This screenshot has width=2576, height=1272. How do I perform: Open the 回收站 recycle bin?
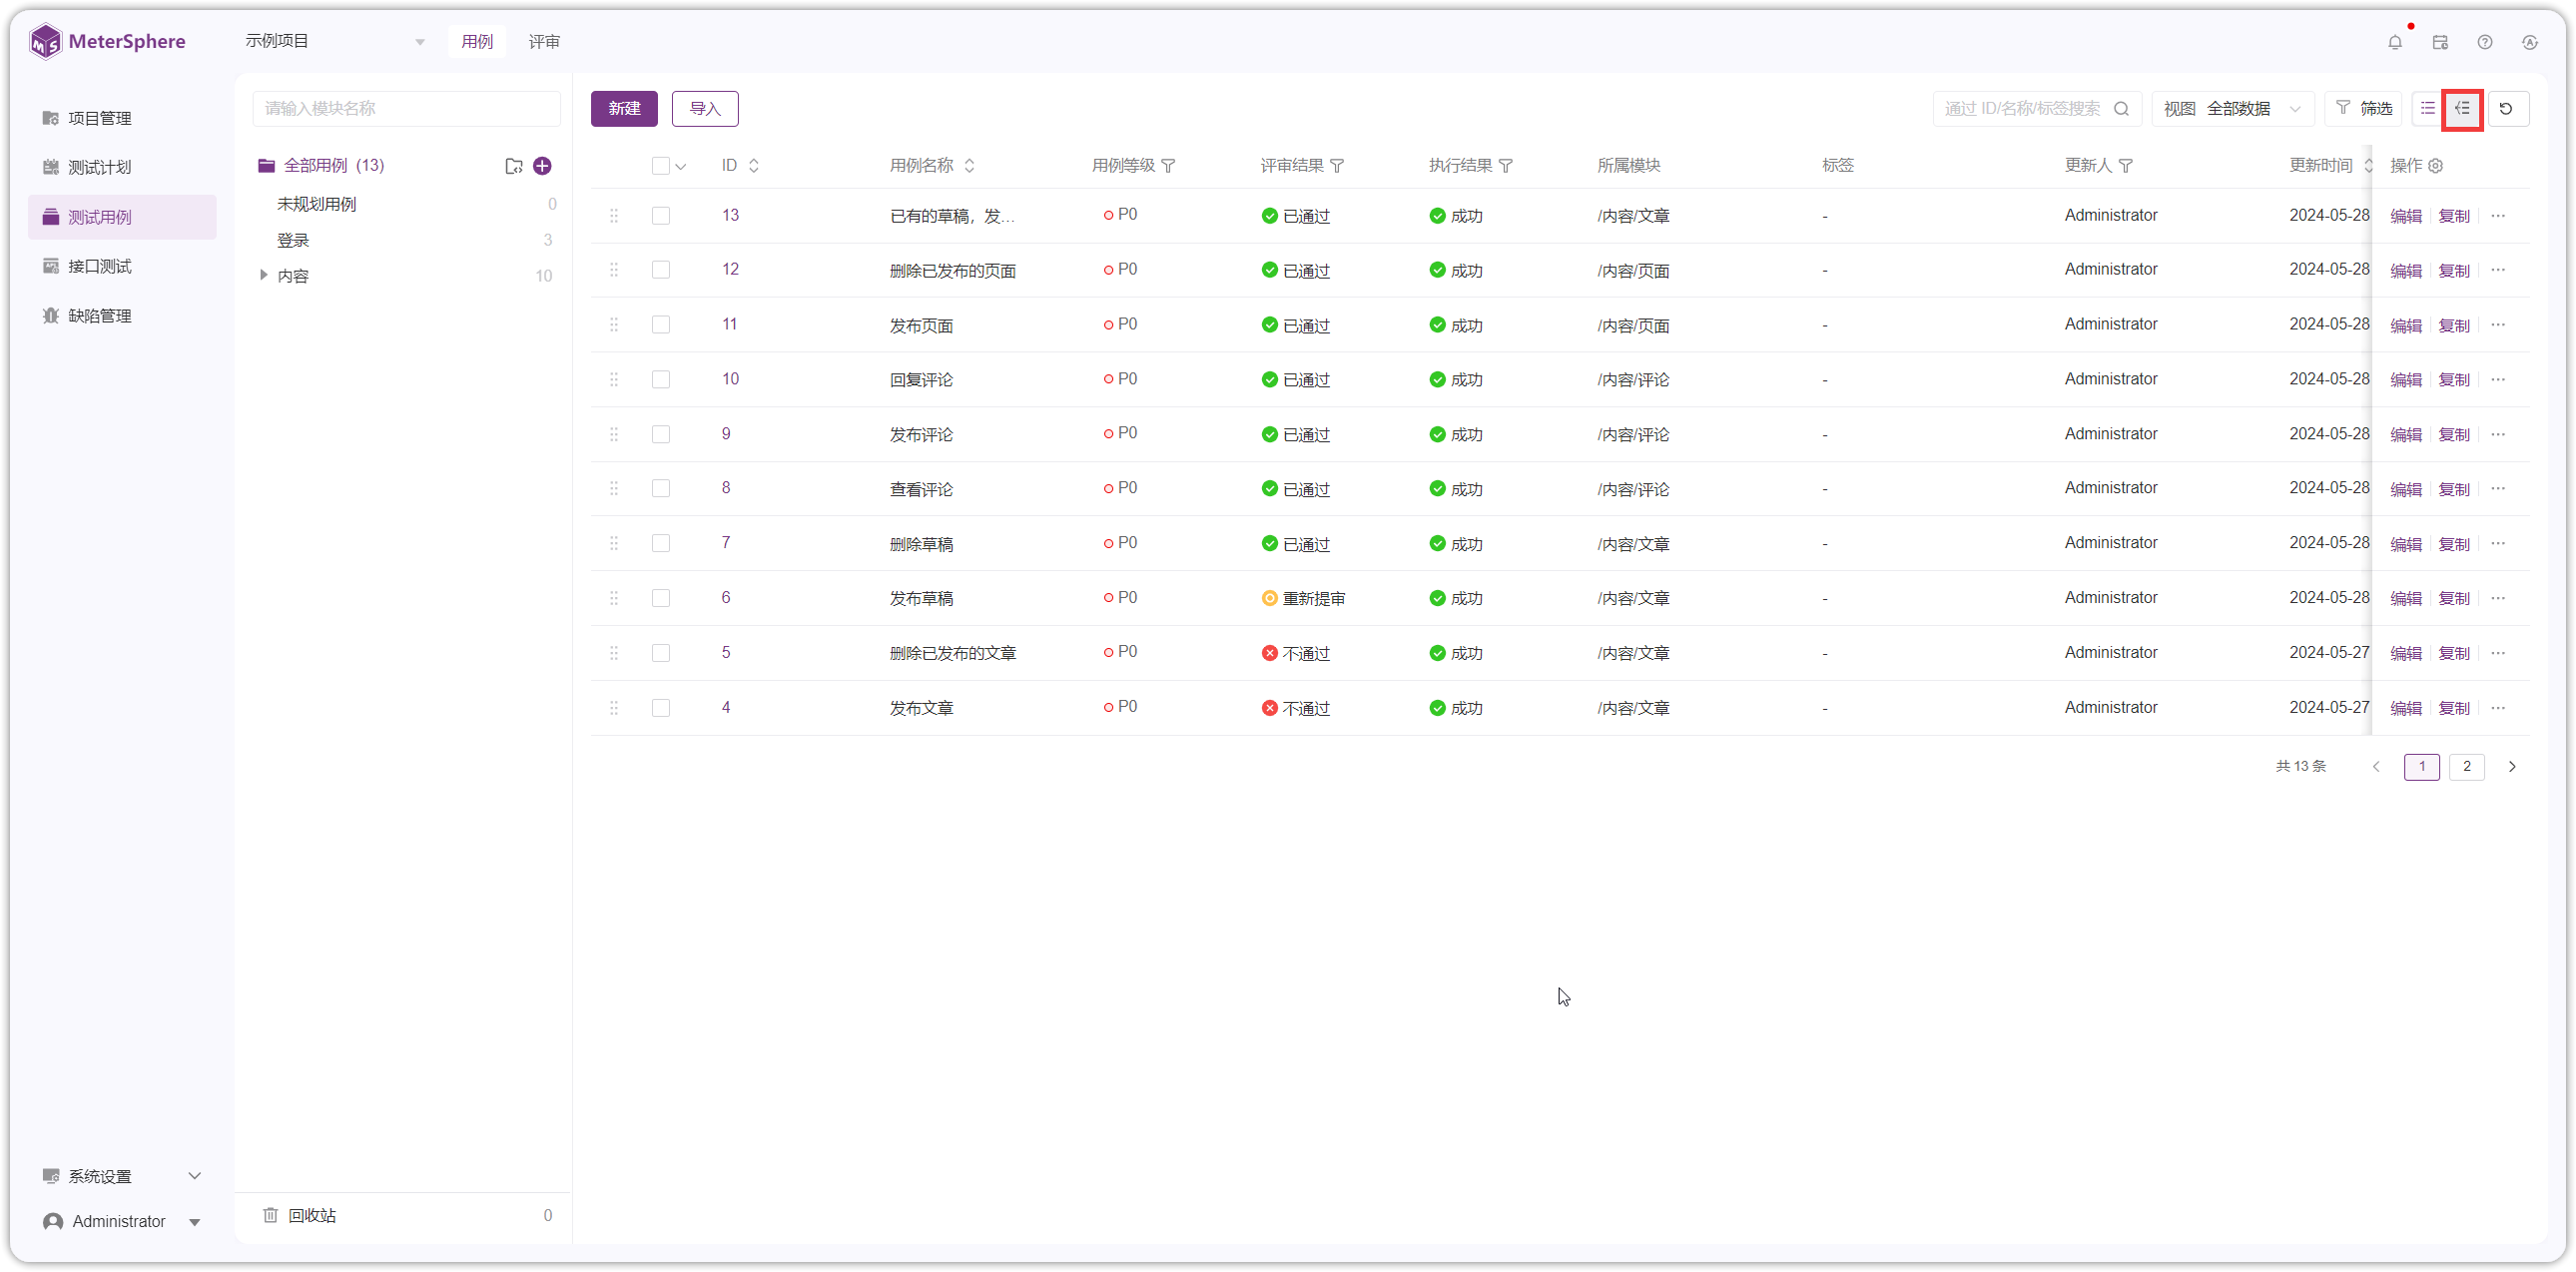(312, 1215)
